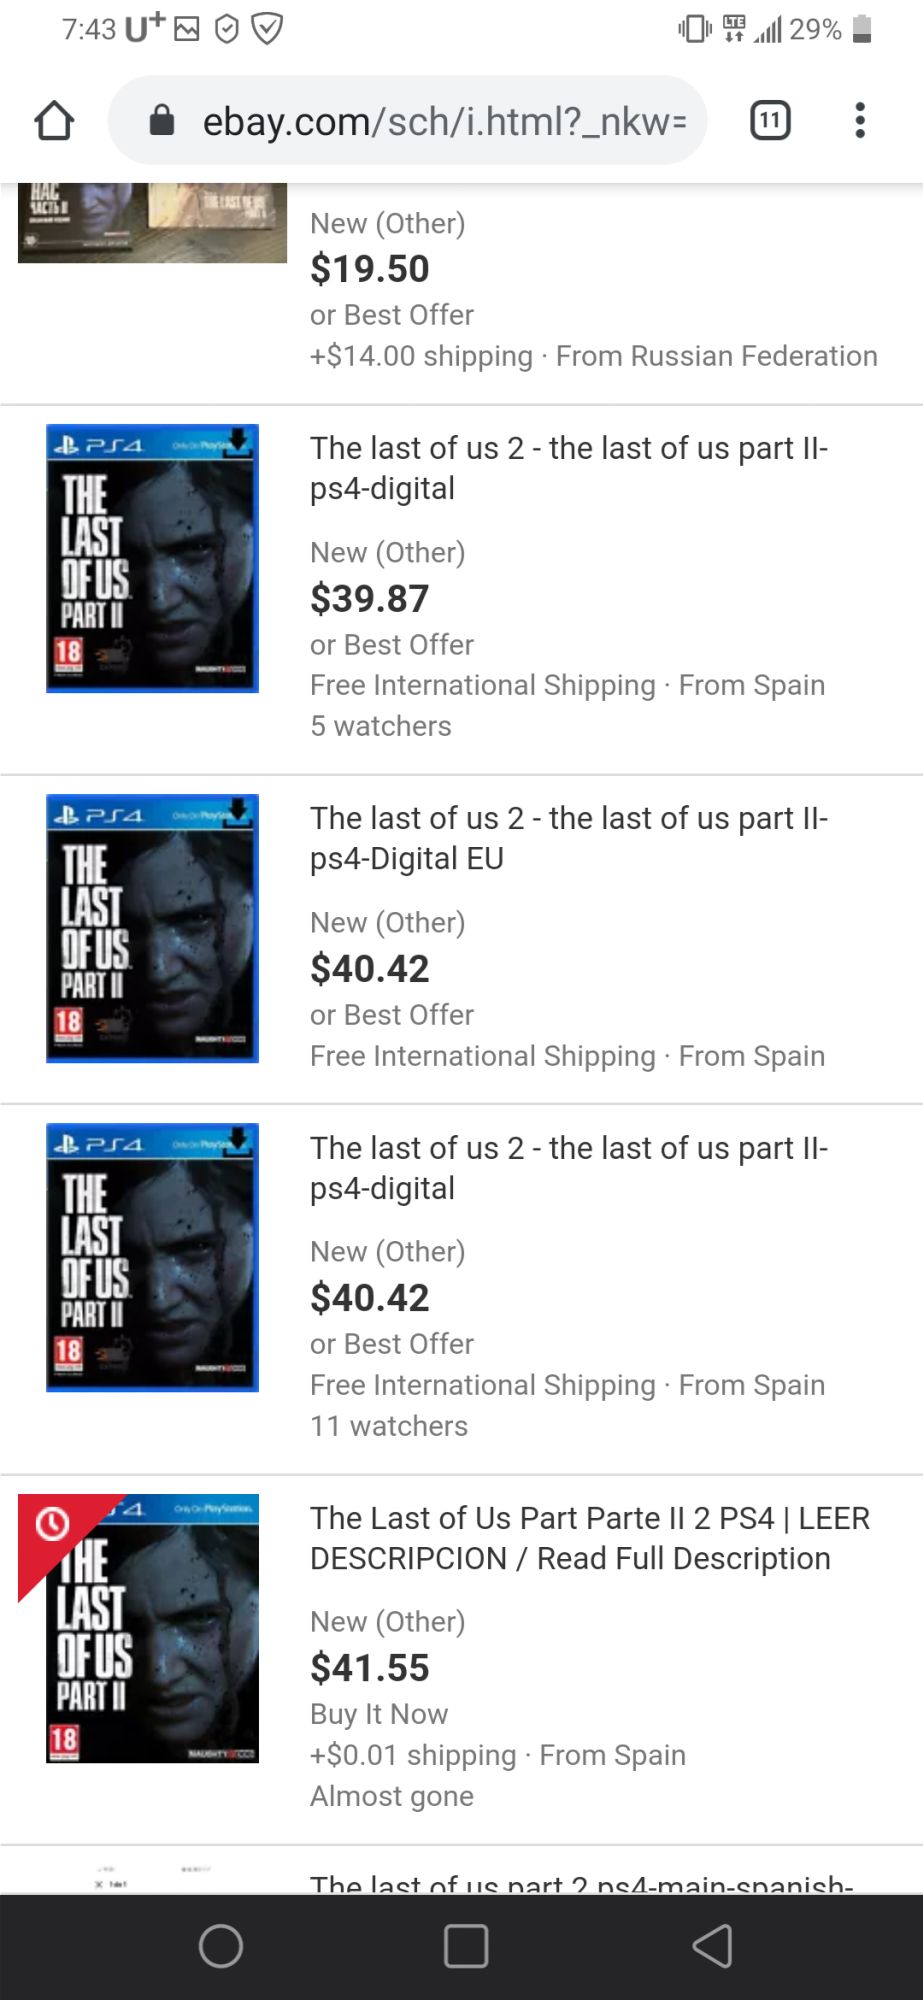Tap the red clock badge on last listing
The image size is (923, 2000).
[53, 1523]
